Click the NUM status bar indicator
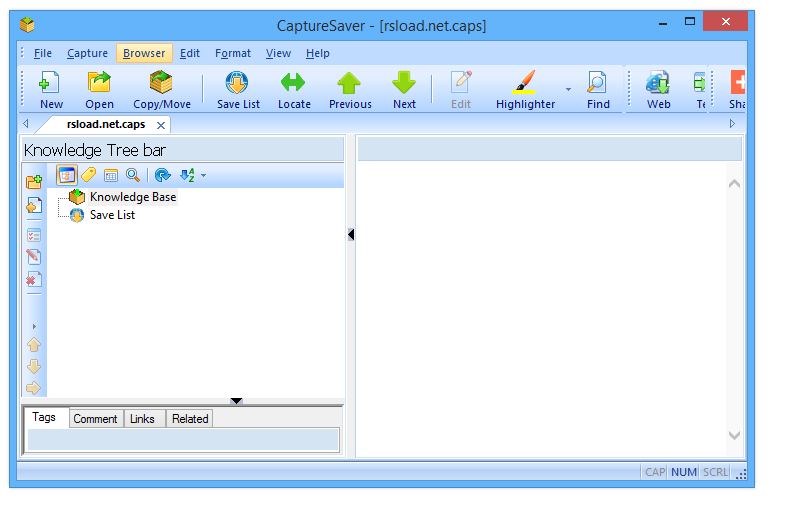 click(x=684, y=472)
